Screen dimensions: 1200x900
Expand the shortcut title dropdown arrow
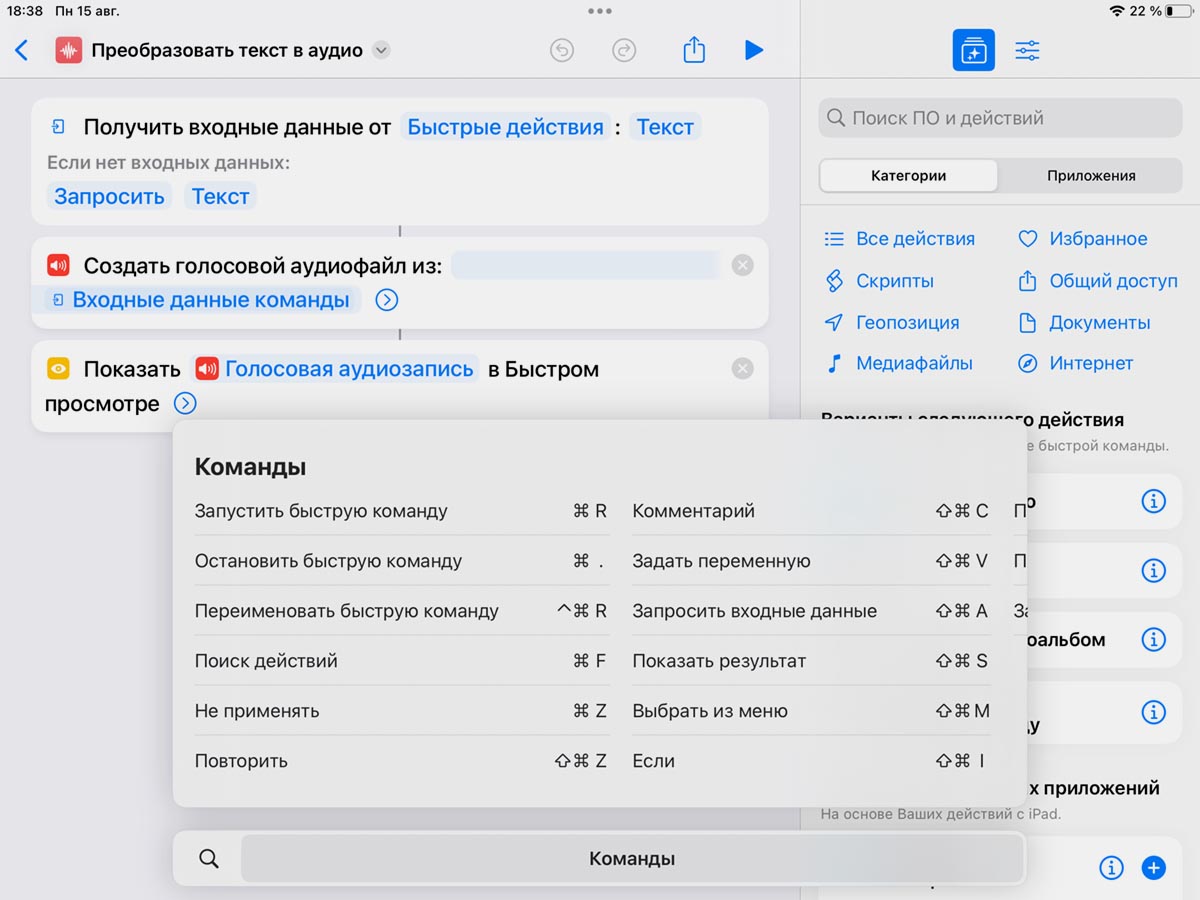pos(381,50)
